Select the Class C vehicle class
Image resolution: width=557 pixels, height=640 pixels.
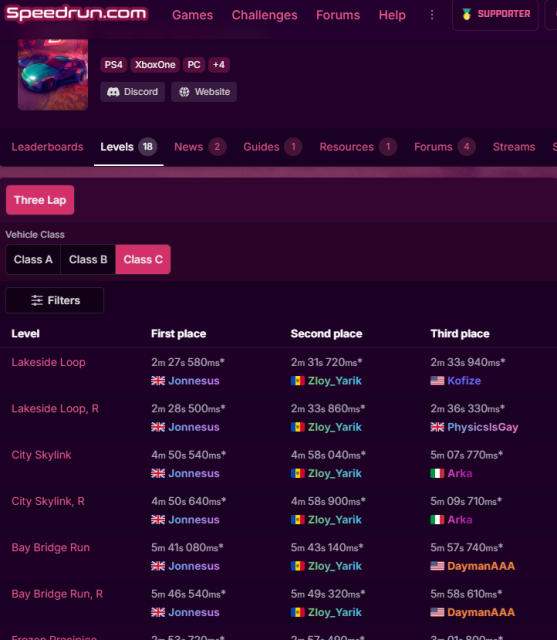(143, 260)
